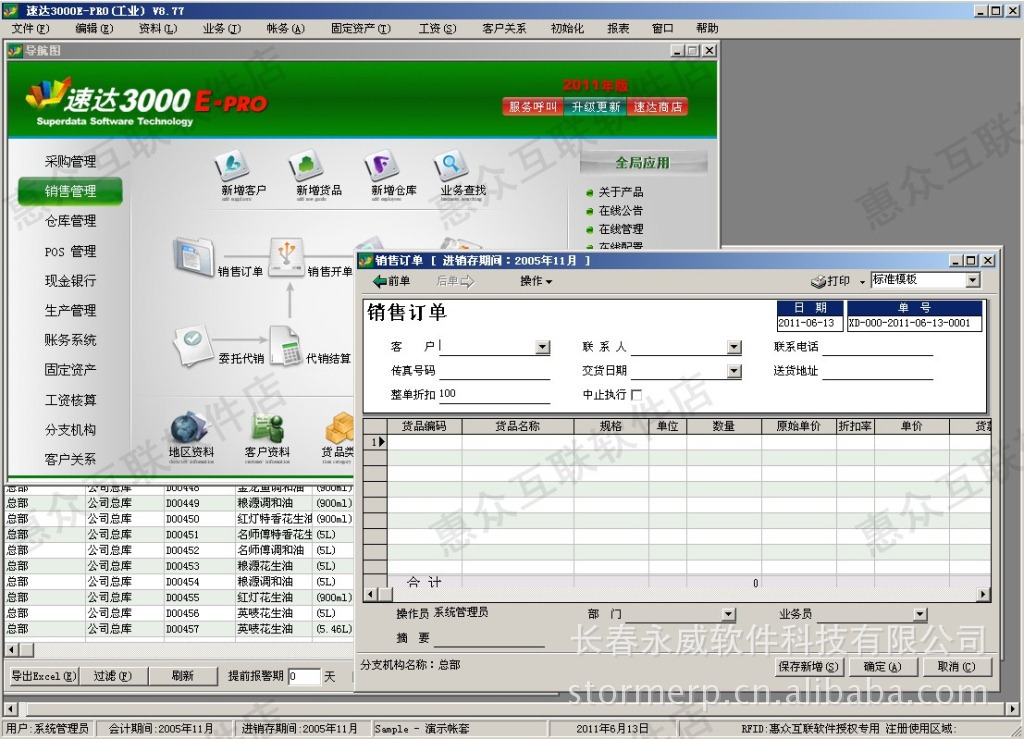Image resolution: width=1024 pixels, height=739 pixels.
Task: Click the 确定(A) button
Action: 882,667
